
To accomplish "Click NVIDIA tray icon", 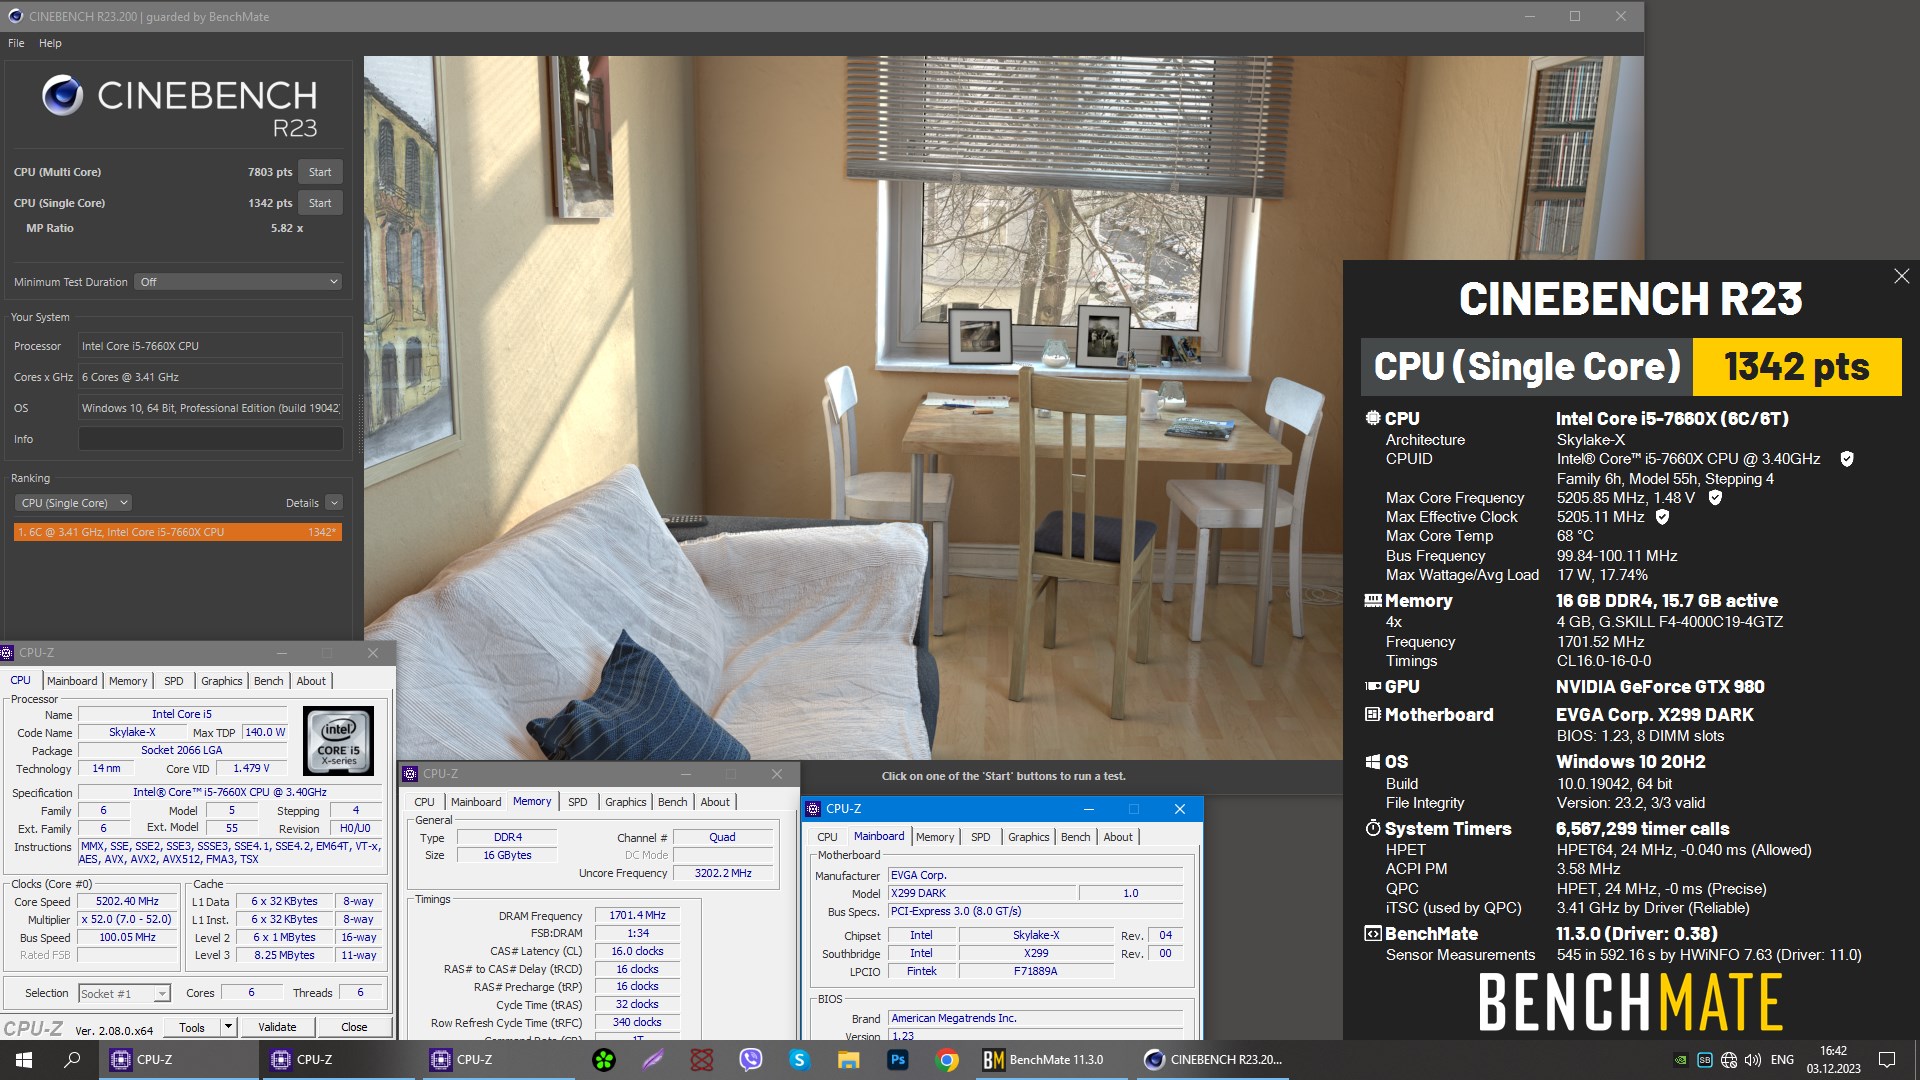I will [x=1681, y=1060].
